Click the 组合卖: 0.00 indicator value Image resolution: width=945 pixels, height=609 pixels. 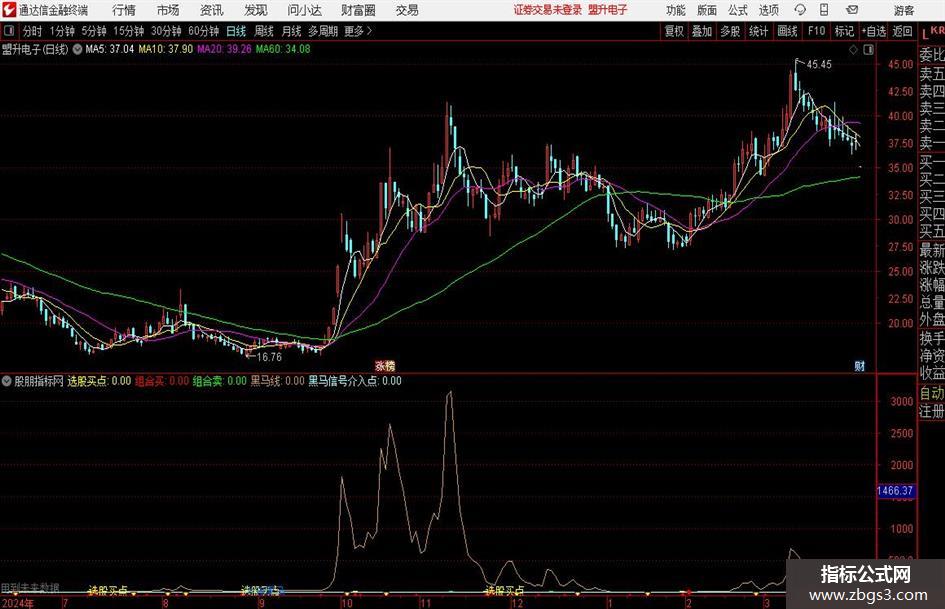[x=220, y=381]
